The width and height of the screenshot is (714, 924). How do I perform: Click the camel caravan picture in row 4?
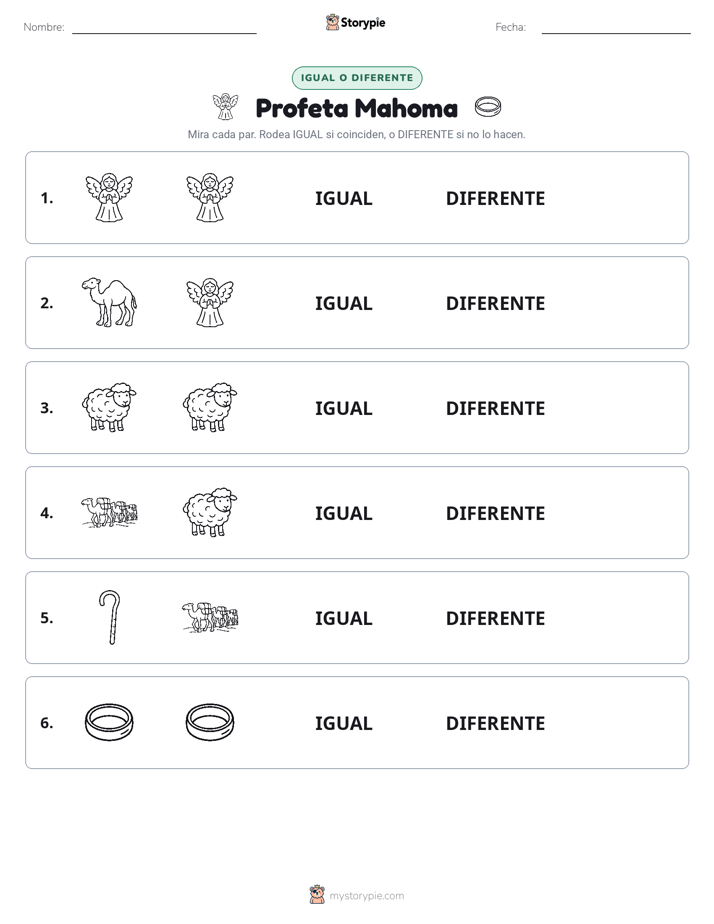[109, 512]
